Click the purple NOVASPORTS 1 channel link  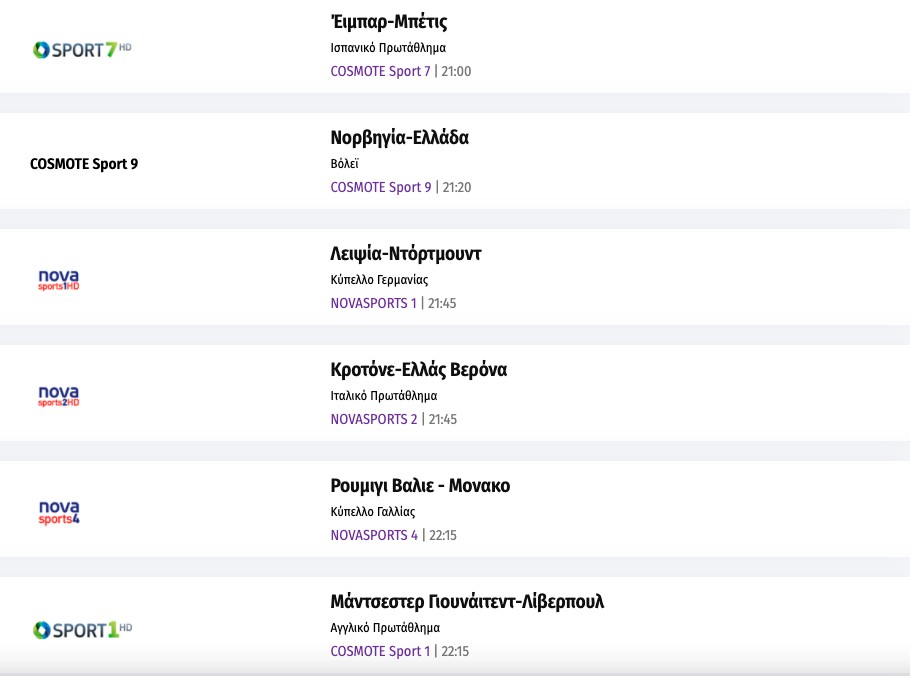point(373,303)
